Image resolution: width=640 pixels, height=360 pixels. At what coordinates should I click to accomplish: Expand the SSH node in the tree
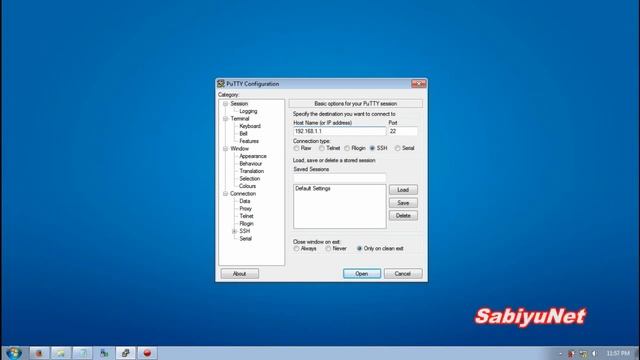(x=234, y=231)
